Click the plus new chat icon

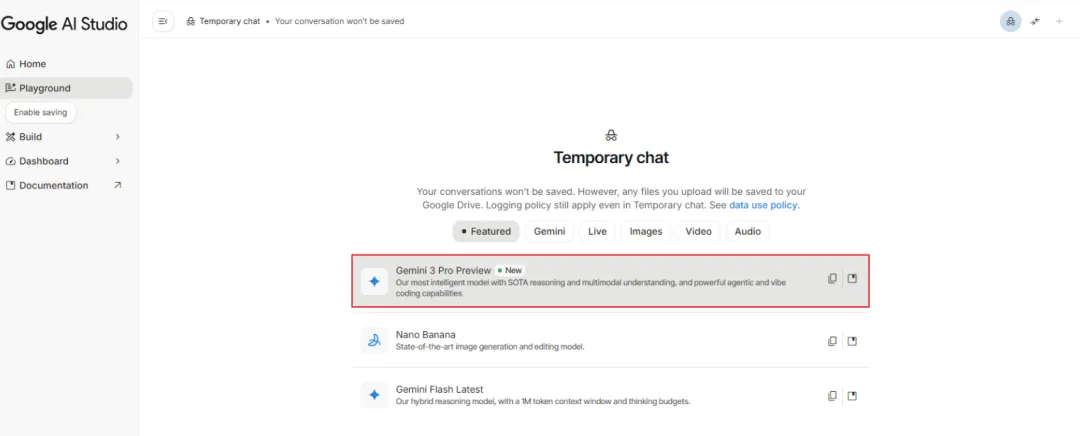(x=1059, y=21)
